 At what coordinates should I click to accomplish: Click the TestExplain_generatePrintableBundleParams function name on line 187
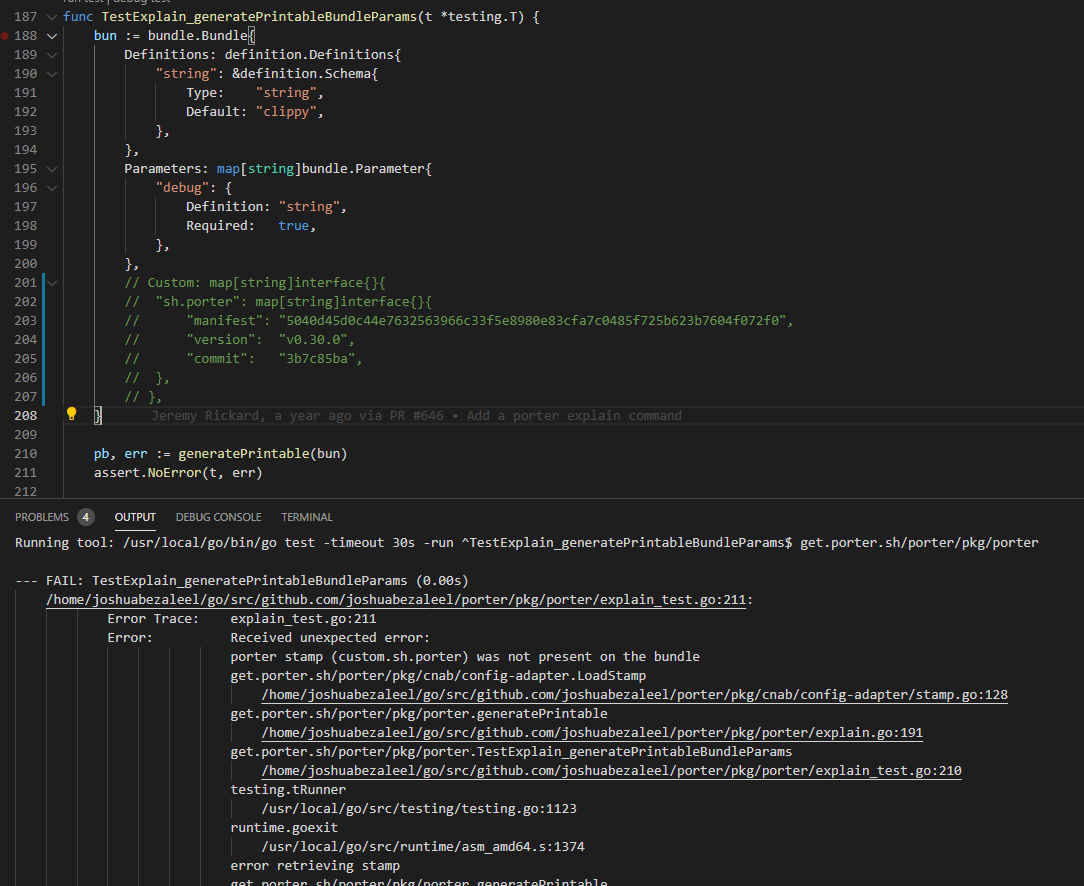[x=259, y=17]
